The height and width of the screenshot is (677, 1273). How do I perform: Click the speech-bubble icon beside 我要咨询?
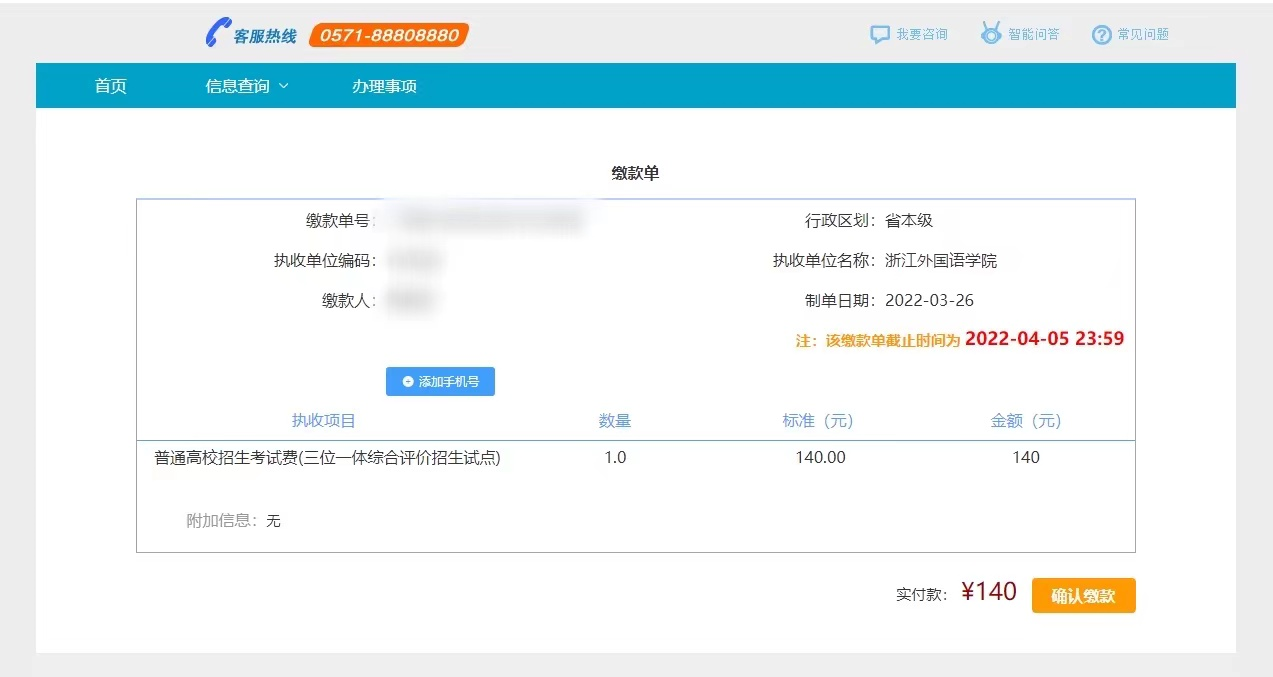[x=879, y=33]
